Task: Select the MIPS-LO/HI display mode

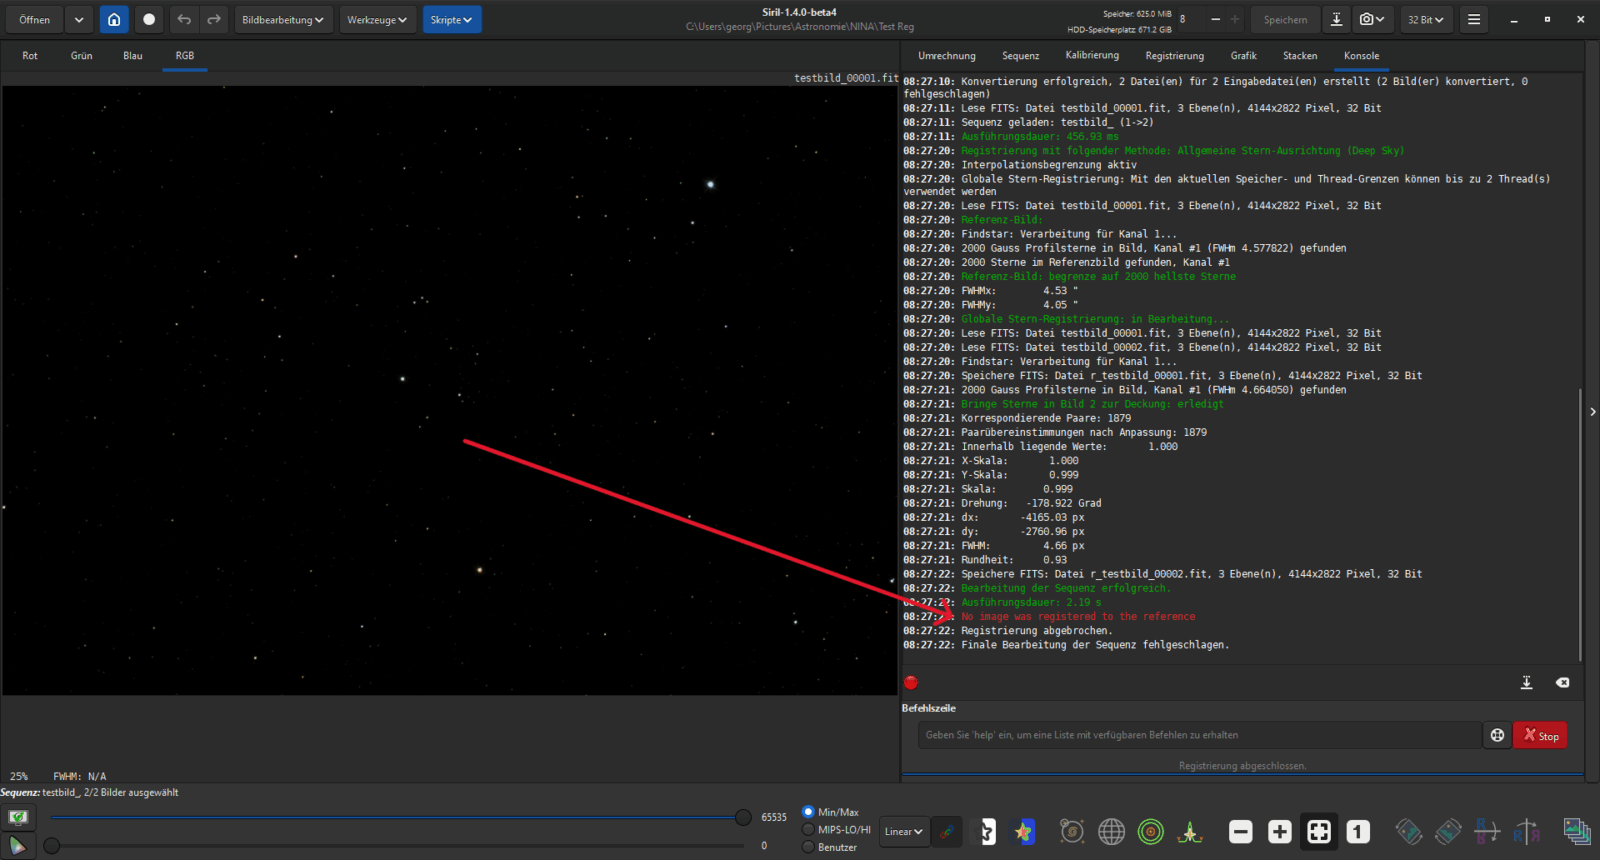Action: (x=809, y=829)
